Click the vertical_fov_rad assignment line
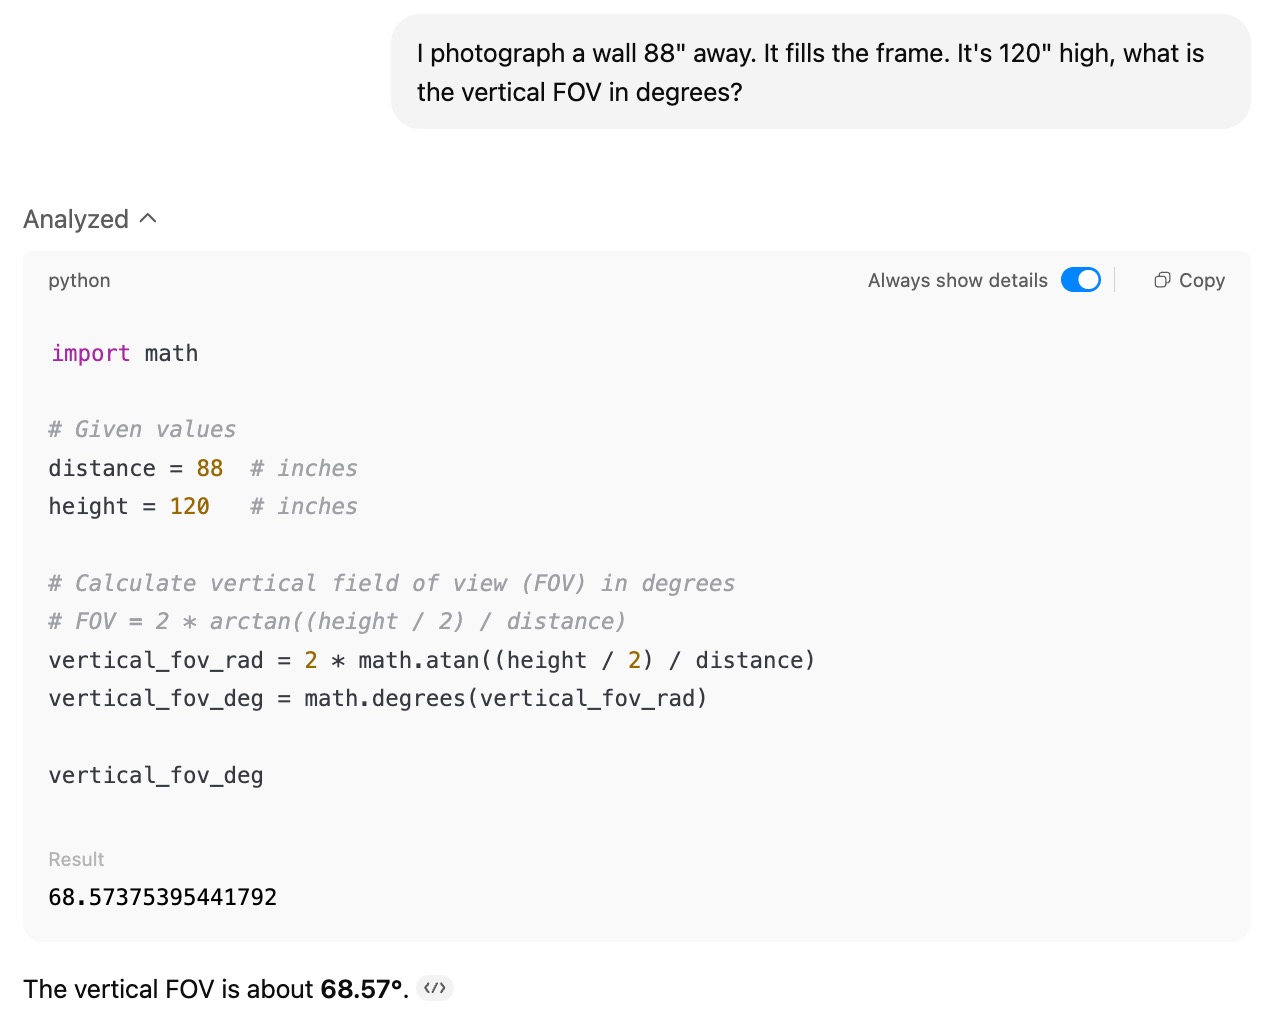1264x1022 pixels. tap(431, 660)
